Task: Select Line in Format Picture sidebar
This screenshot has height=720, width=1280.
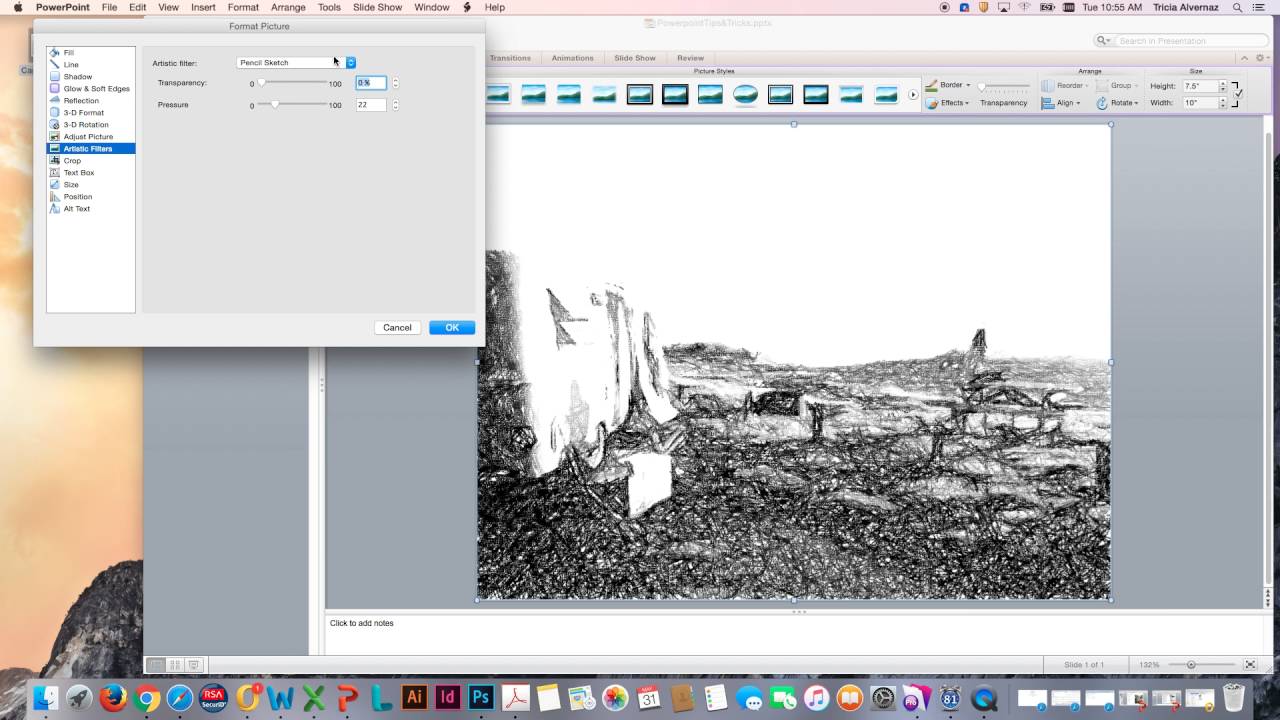Action: point(91,65)
